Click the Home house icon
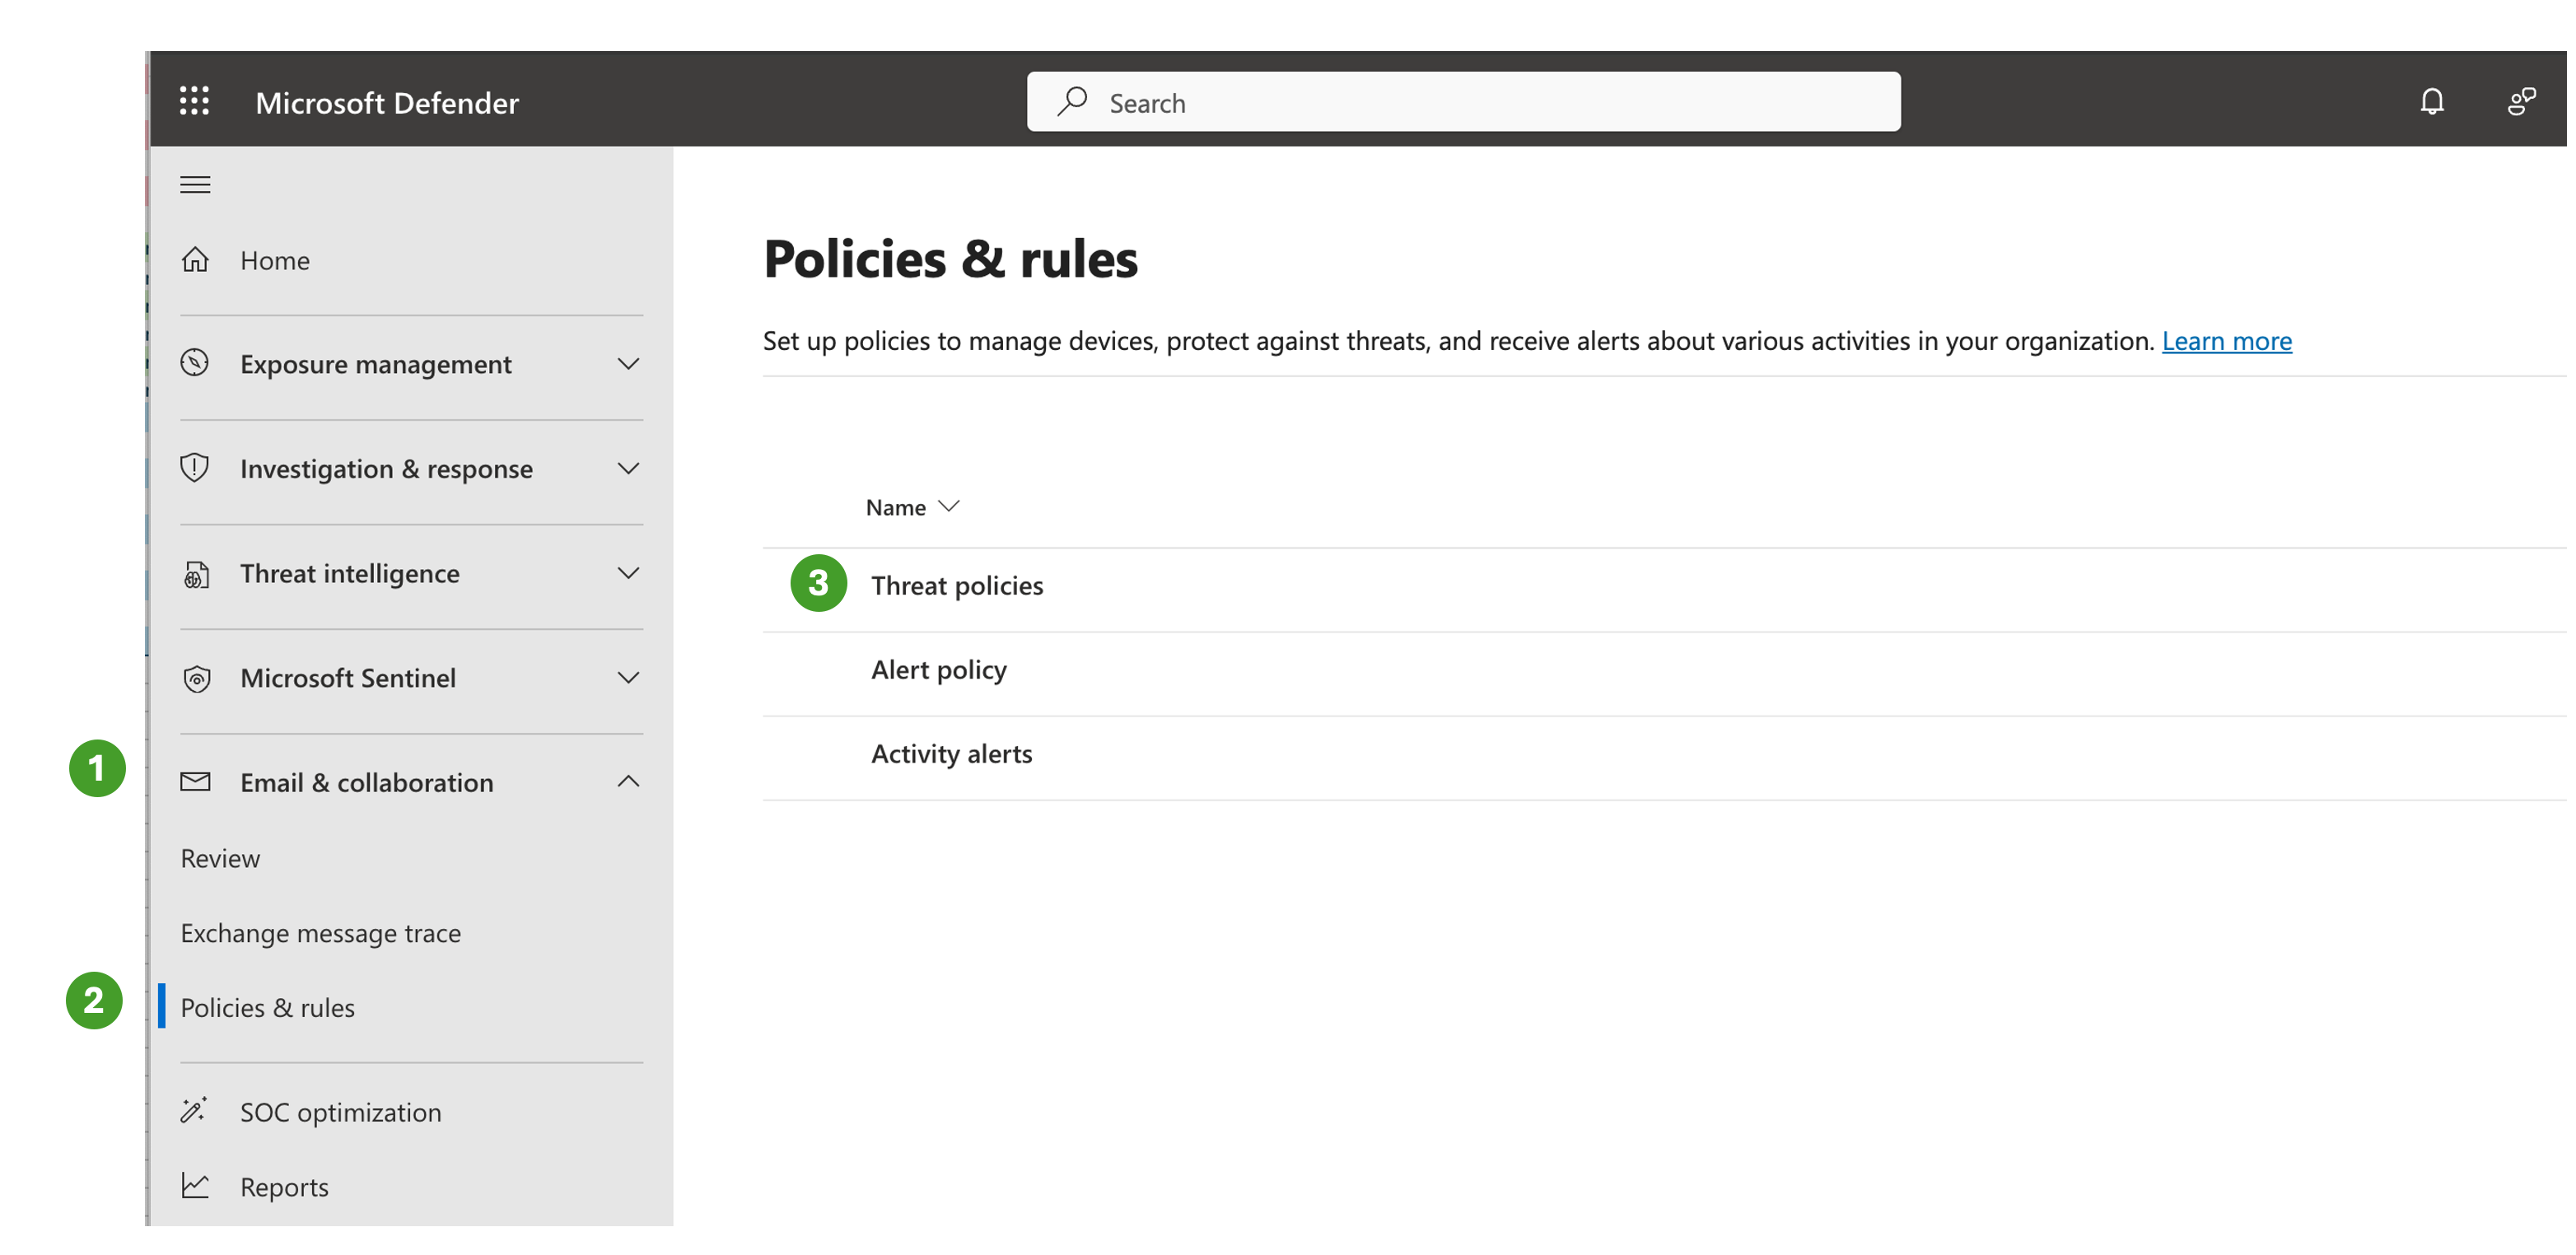 click(195, 260)
